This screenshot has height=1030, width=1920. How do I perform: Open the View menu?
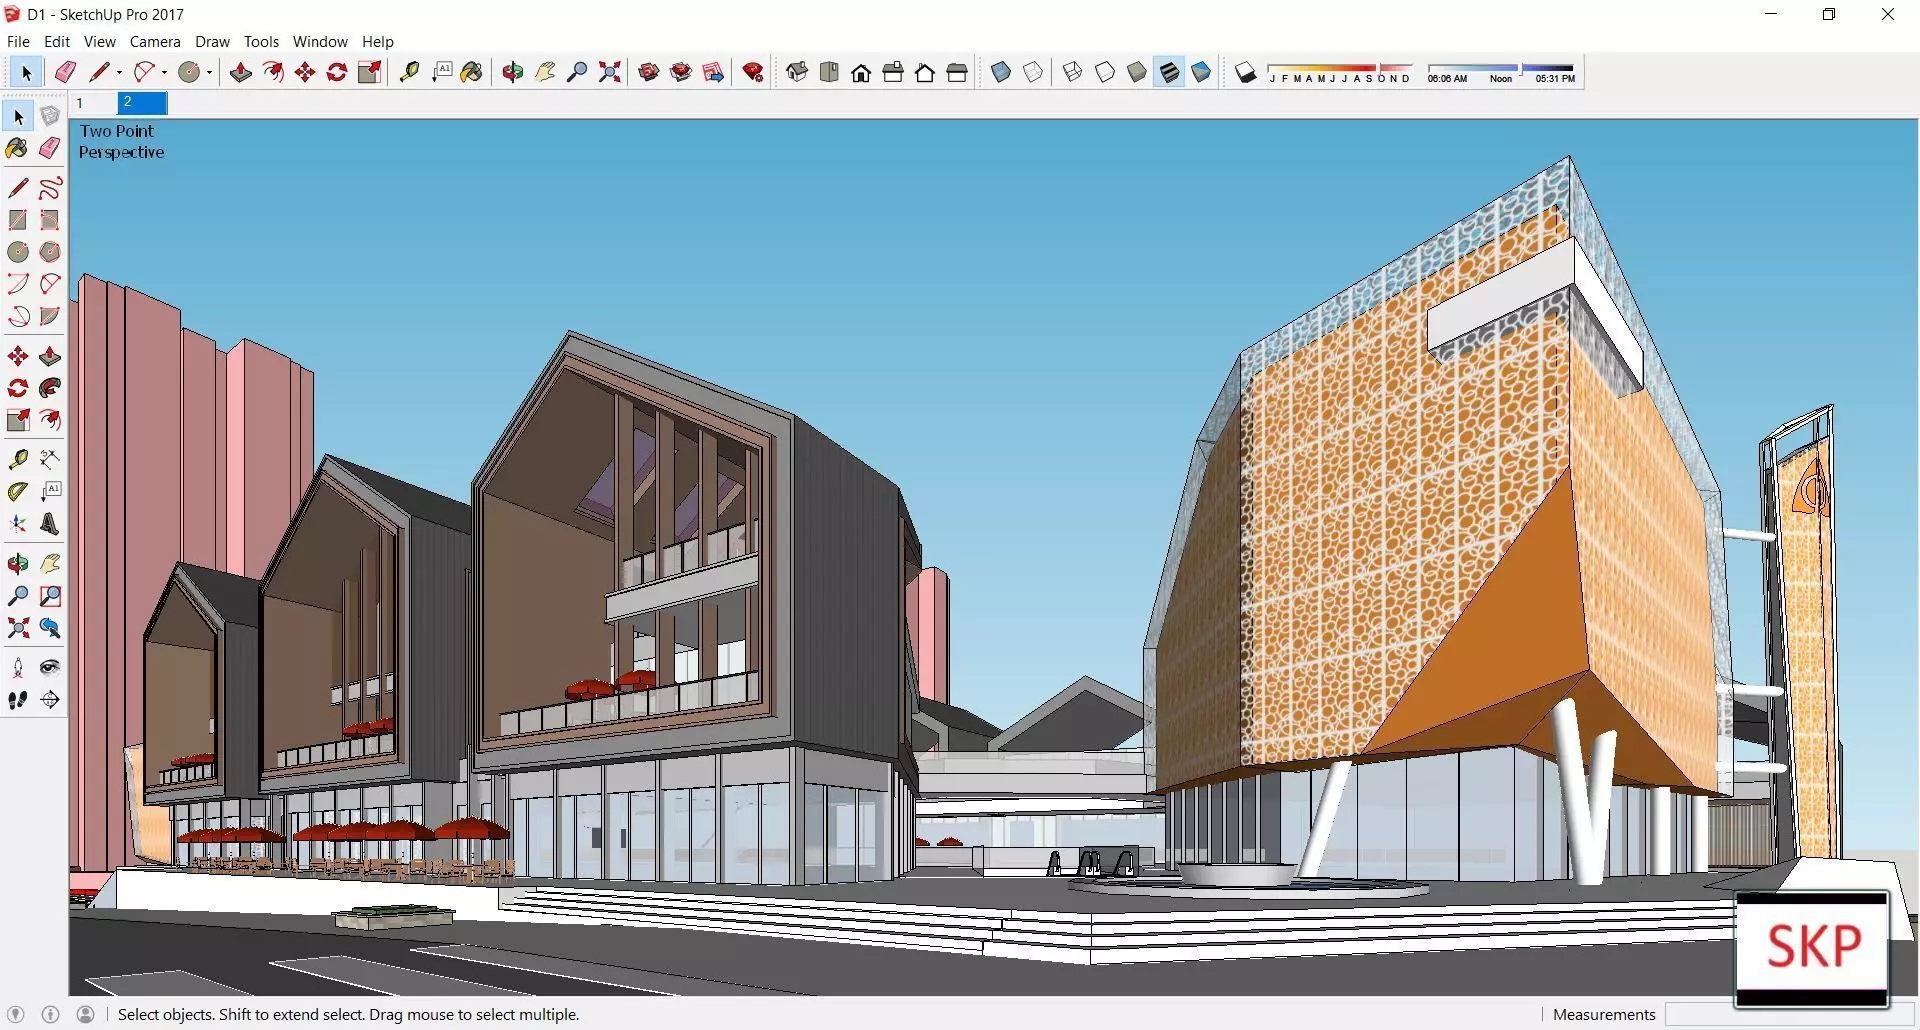(99, 41)
